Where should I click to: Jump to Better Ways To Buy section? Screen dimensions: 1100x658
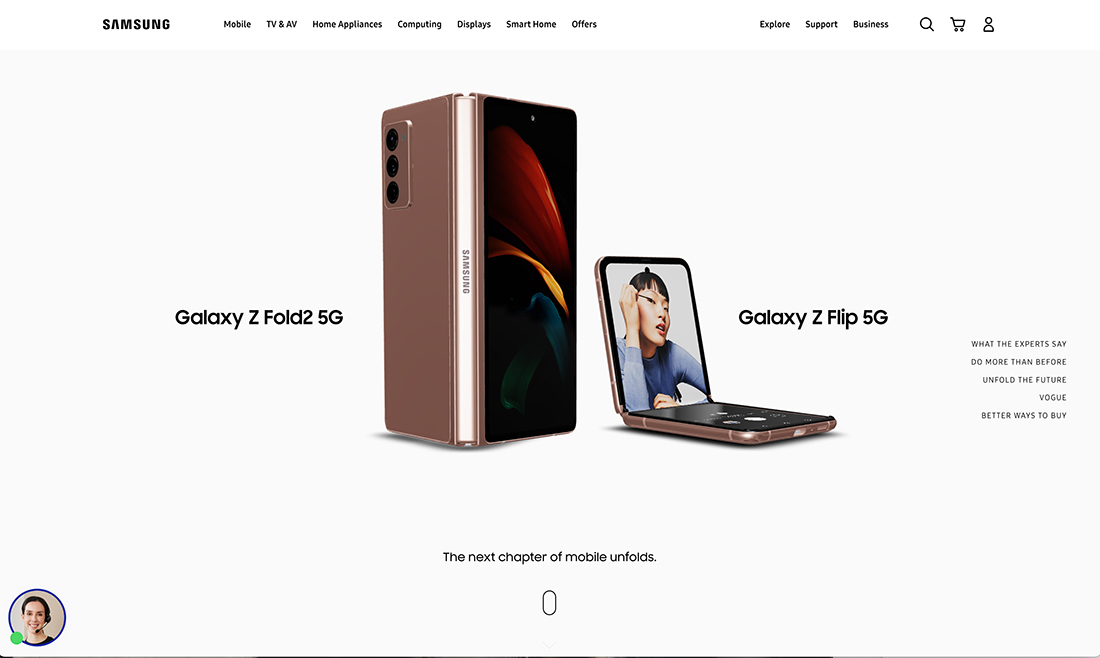(1024, 415)
